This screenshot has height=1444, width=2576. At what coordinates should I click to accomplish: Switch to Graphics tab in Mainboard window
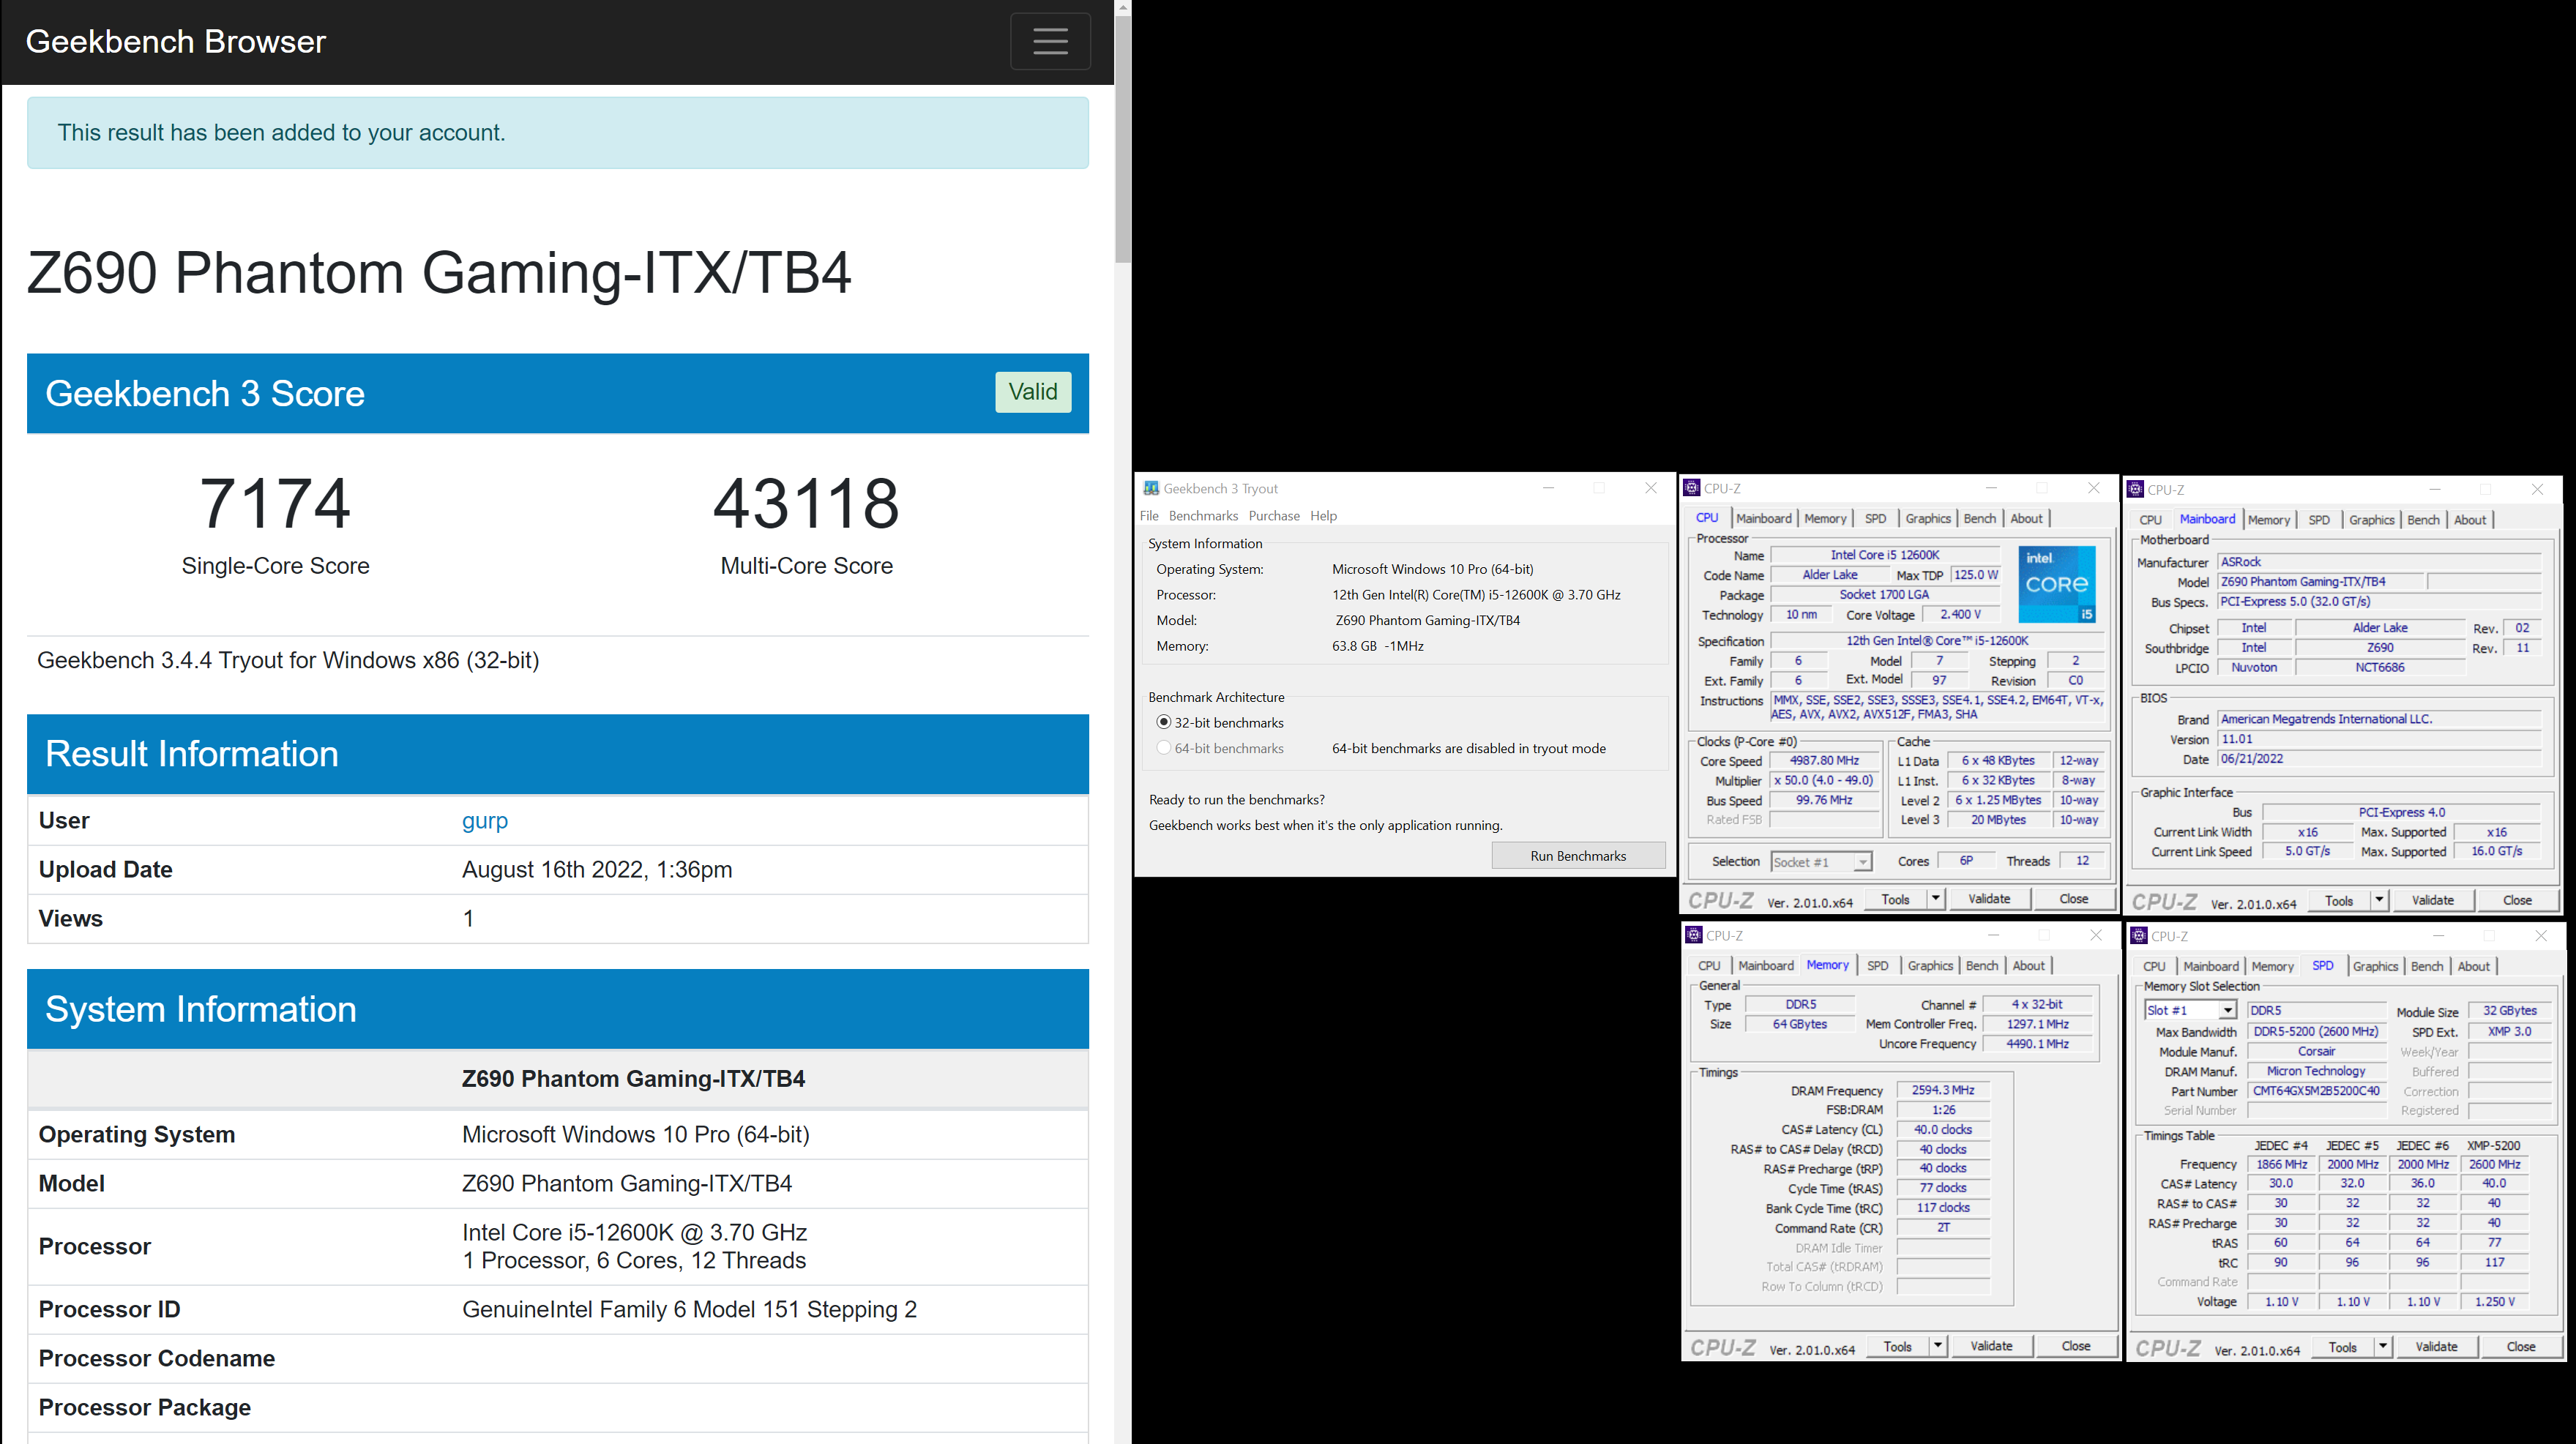tap(2371, 520)
